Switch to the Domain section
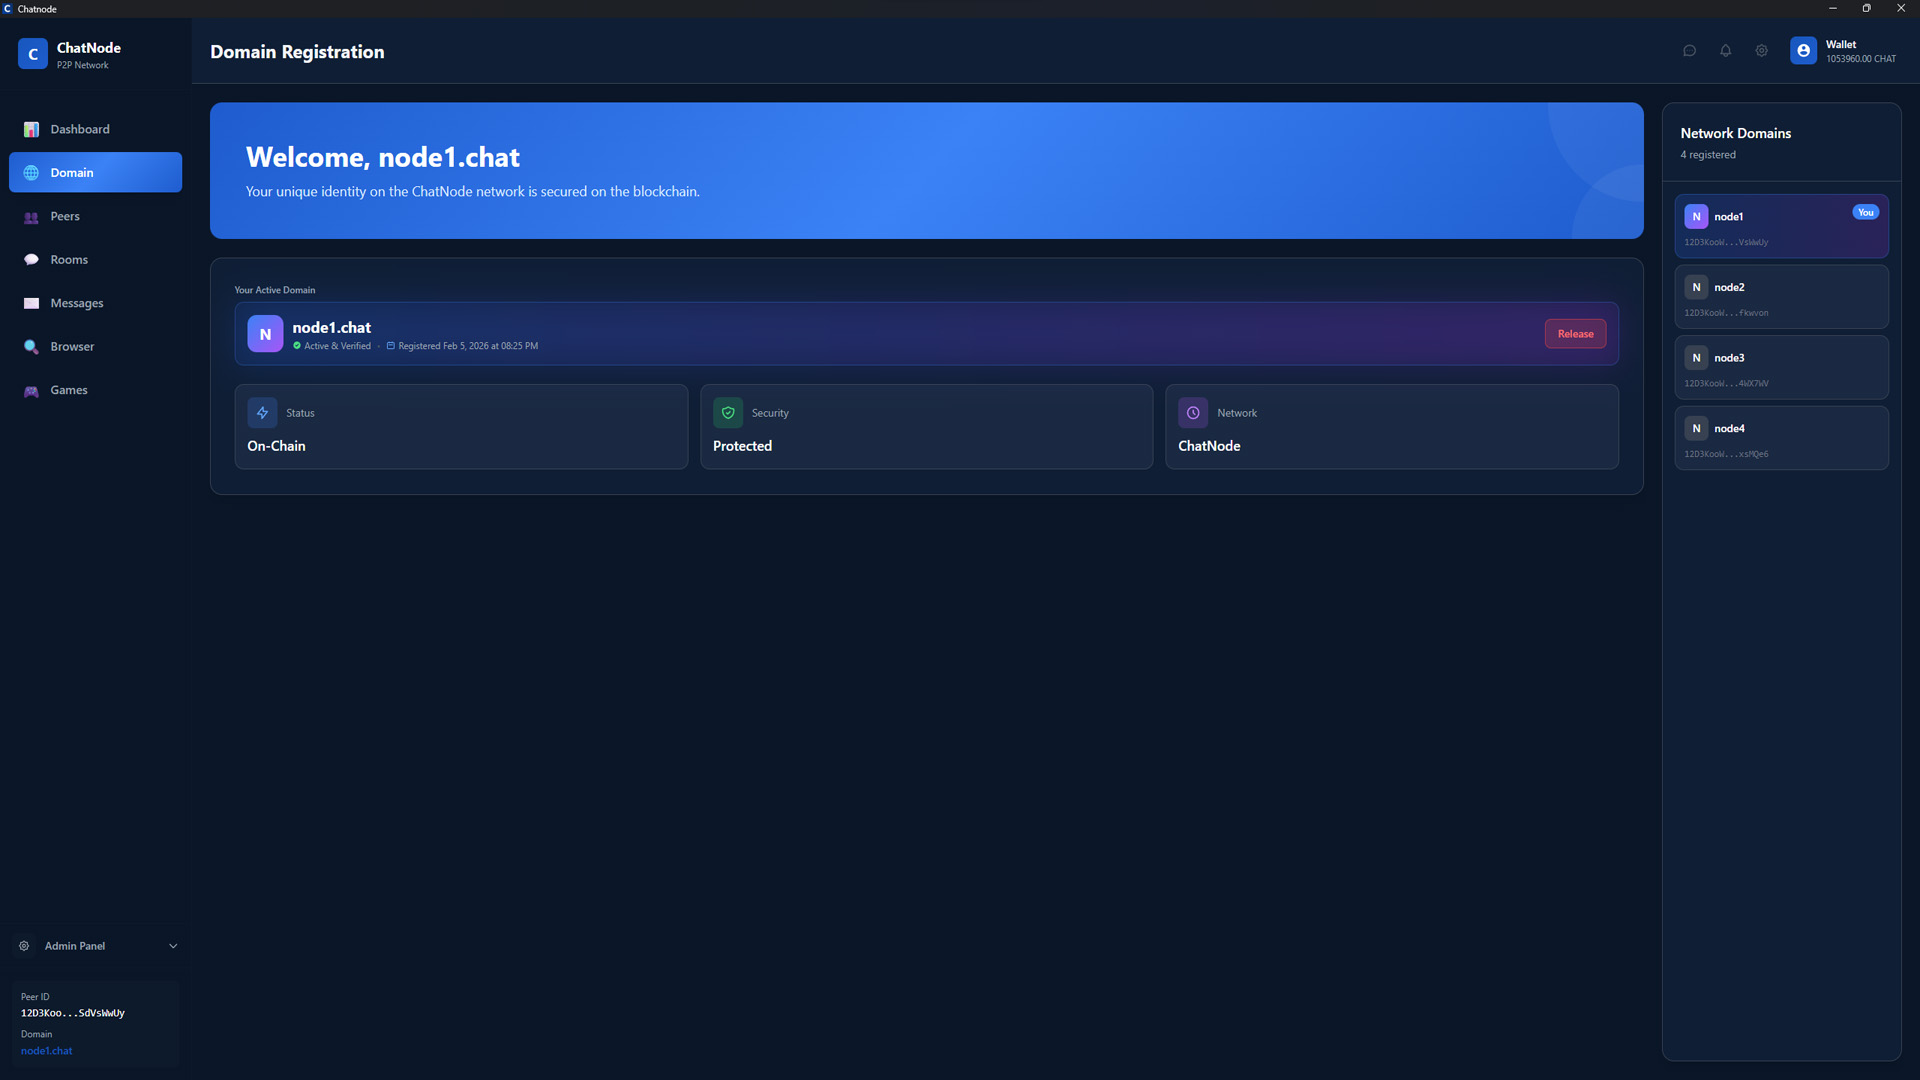Image resolution: width=1920 pixels, height=1080 pixels. pyautogui.click(x=71, y=172)
